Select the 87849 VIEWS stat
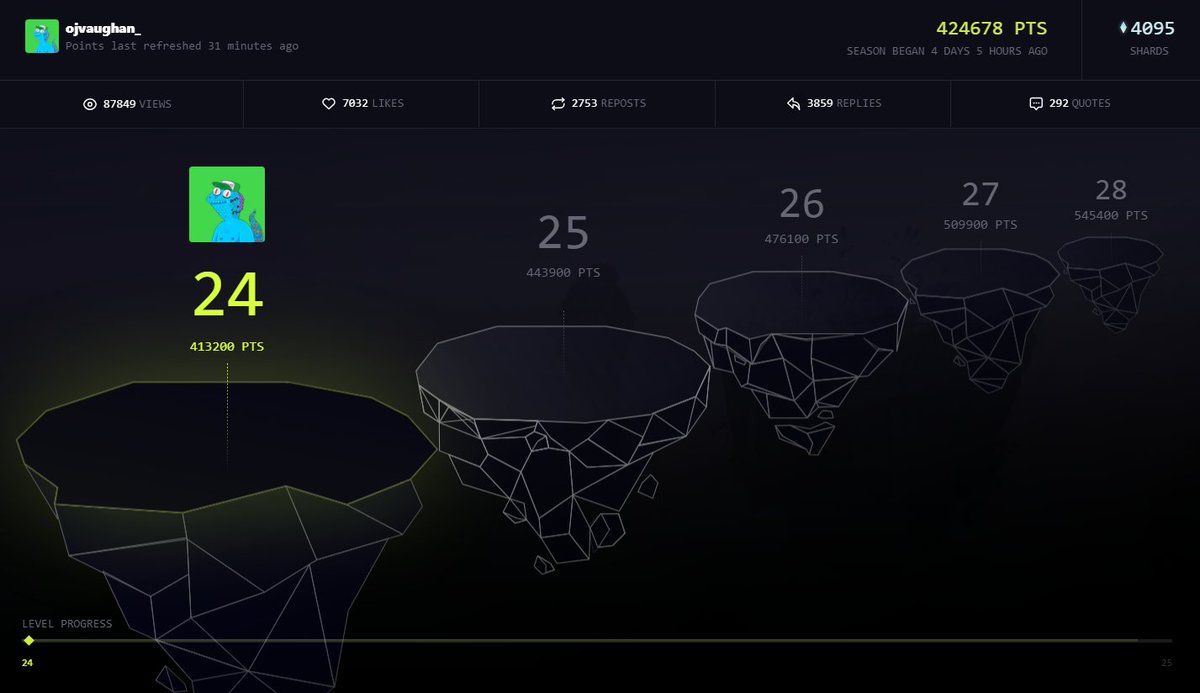 point(127,103)
